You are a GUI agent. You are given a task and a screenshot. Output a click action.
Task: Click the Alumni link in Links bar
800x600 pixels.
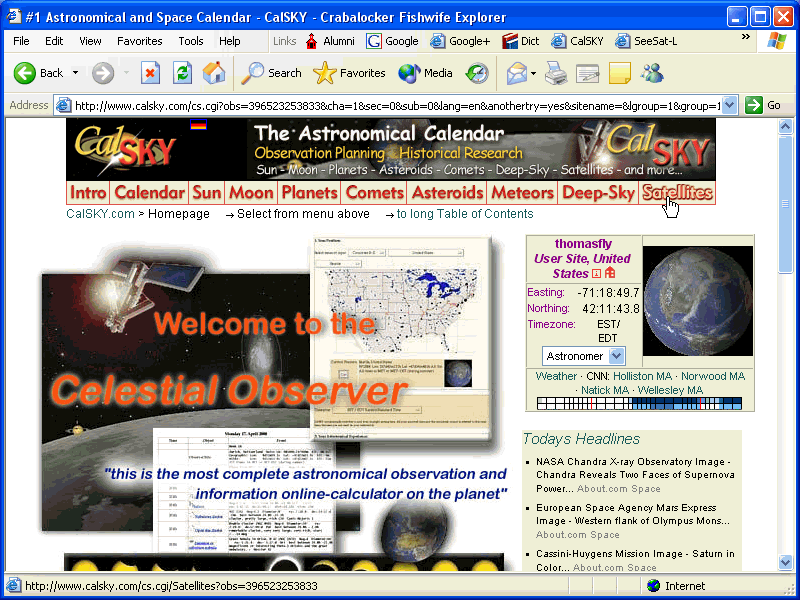click(330, 41)
